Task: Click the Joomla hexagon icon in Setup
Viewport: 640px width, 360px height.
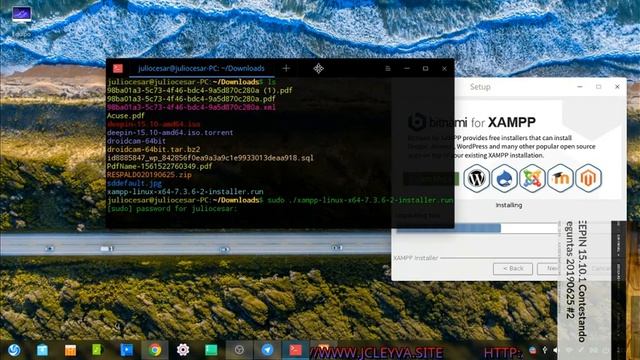Action: click(532, 178)
